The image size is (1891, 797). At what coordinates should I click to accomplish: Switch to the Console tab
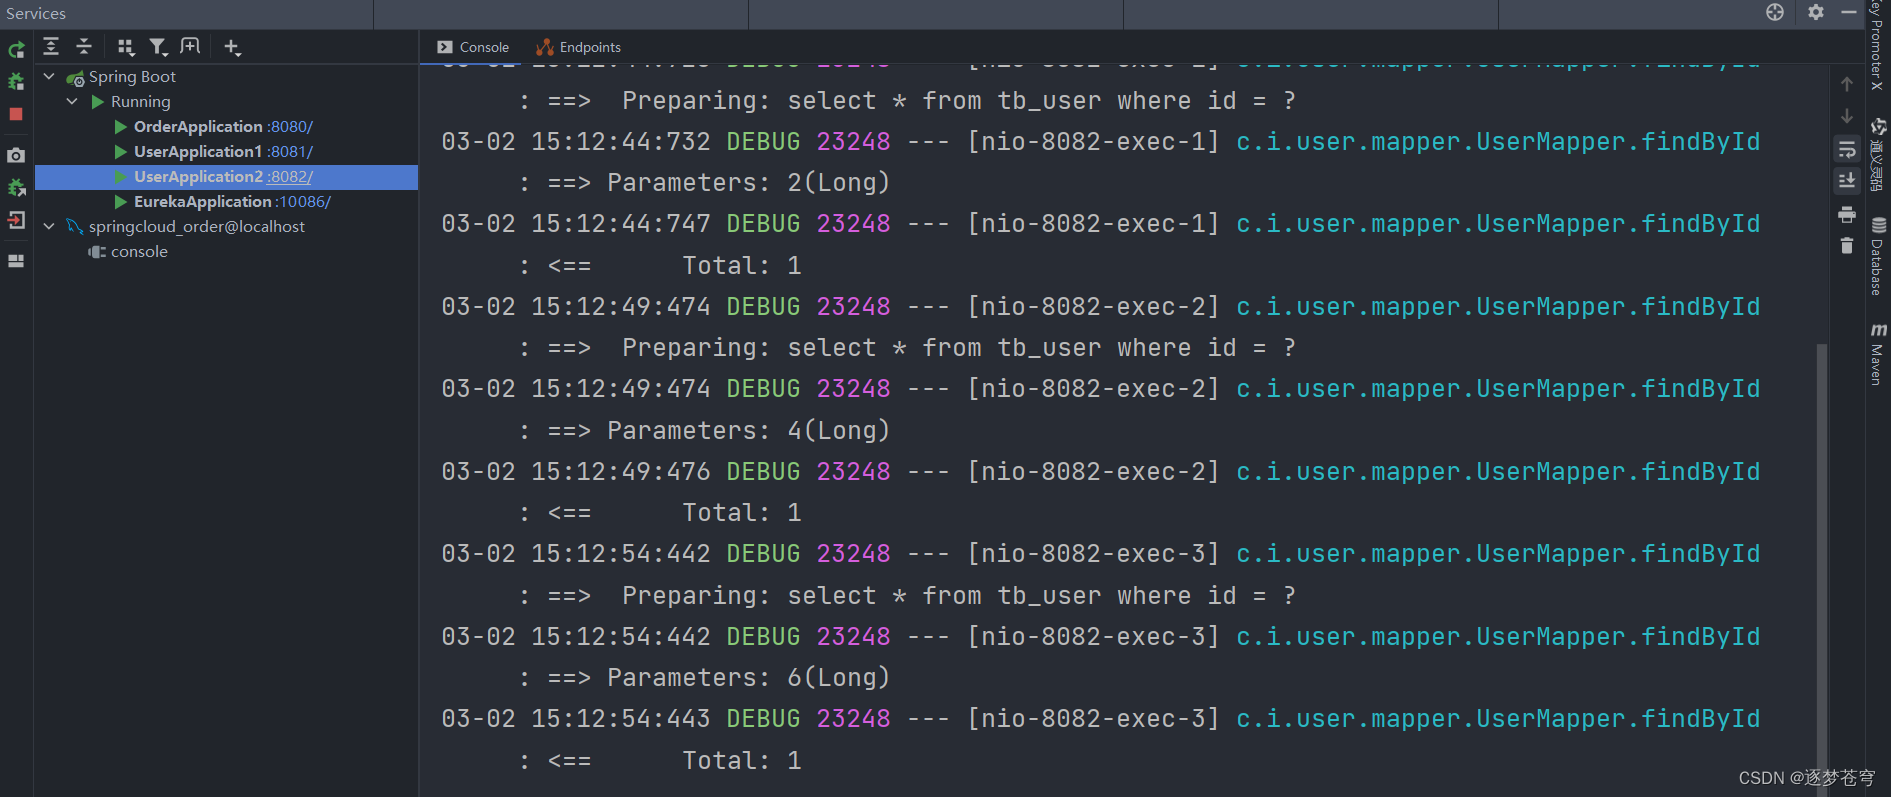pos(473,47)
